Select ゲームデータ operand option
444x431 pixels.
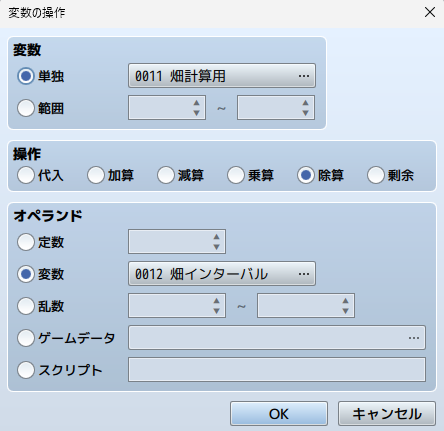coord(26,338)
